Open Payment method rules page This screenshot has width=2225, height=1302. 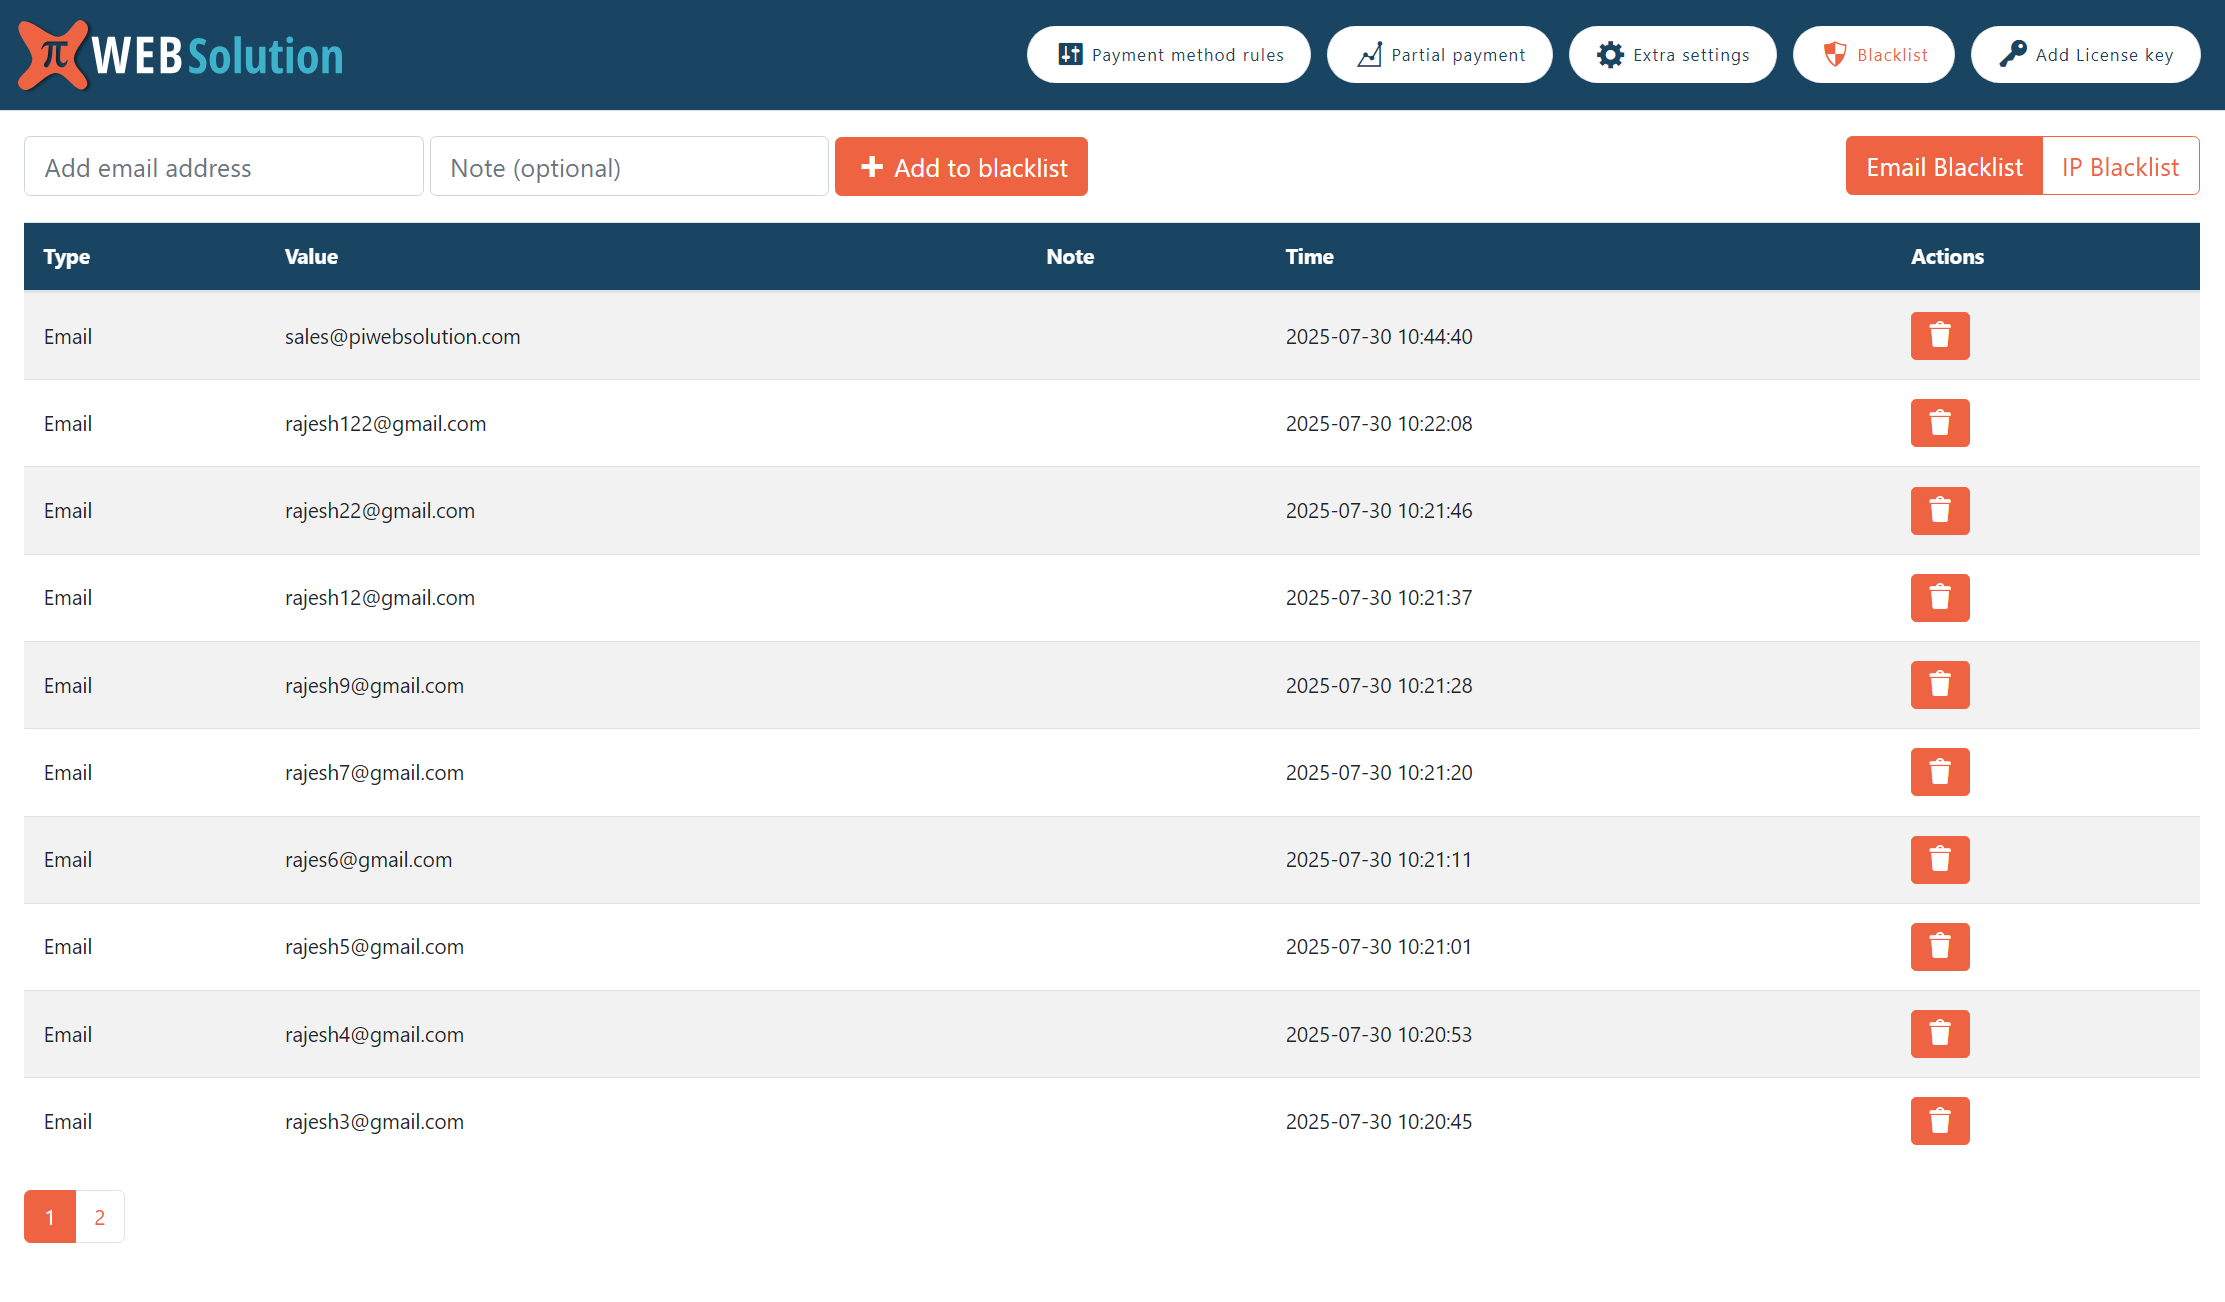tap(1168, 55)
